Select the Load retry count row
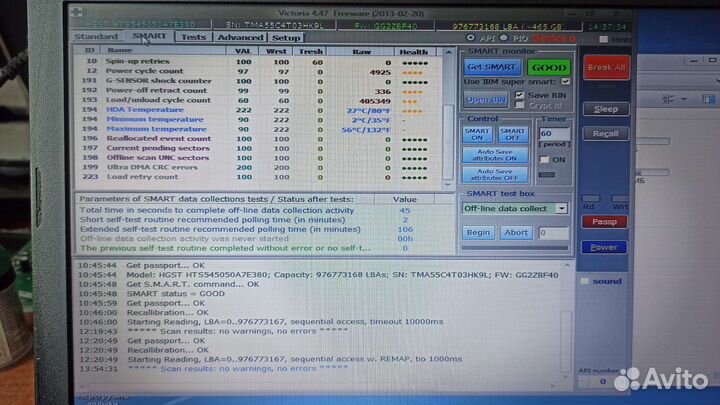The width and height of the screenshot is (720, 405). tap(257, 177)
